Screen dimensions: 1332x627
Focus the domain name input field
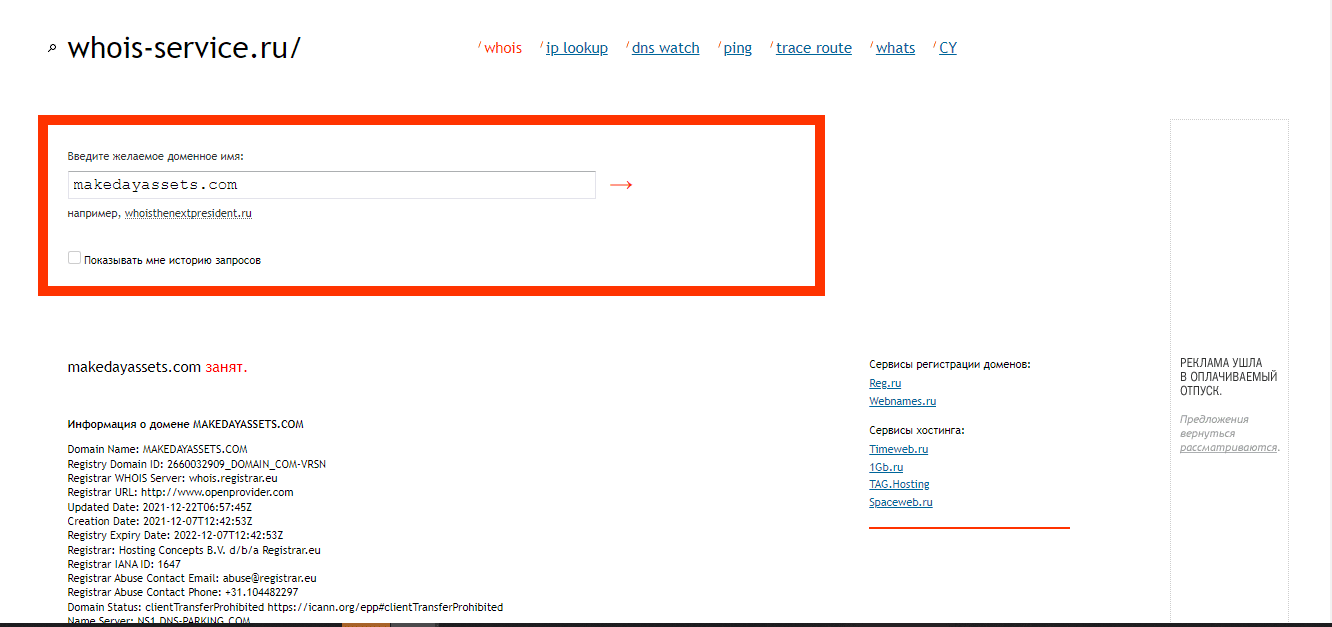pyautogui.click(x=332, y=185)
